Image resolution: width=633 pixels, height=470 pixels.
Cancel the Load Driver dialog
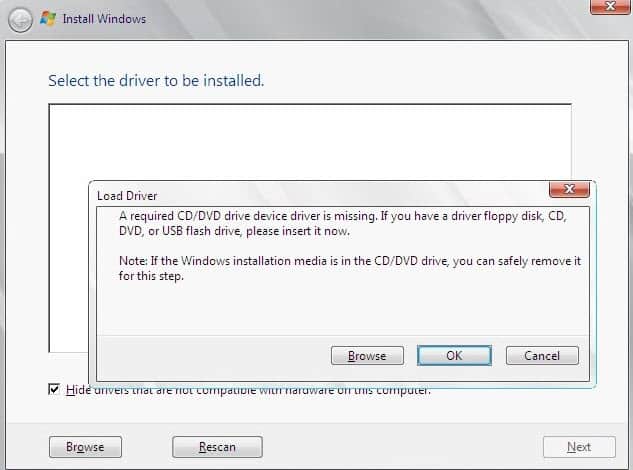point(542,356)
